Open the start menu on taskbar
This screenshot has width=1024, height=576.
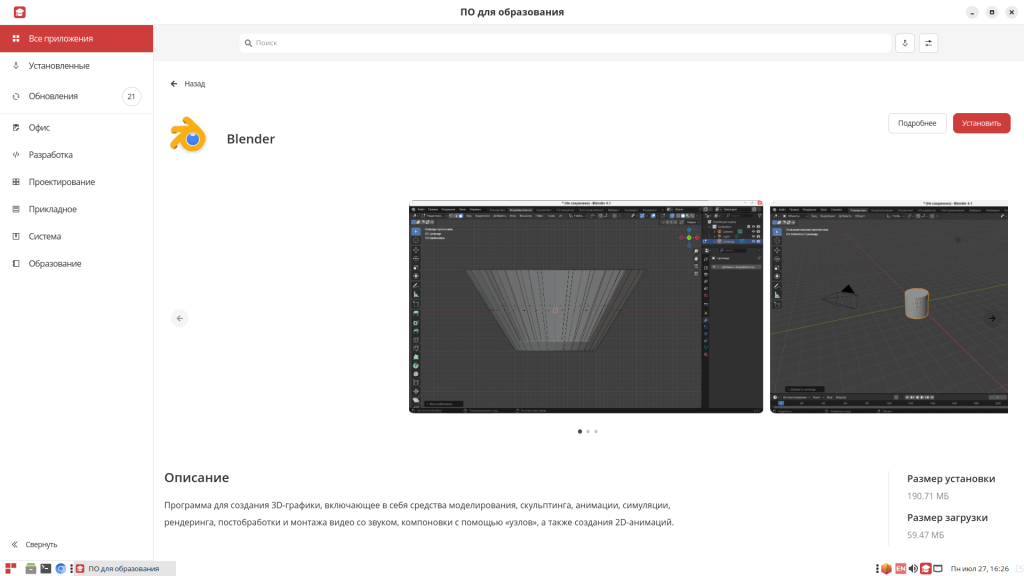point(10,568)
